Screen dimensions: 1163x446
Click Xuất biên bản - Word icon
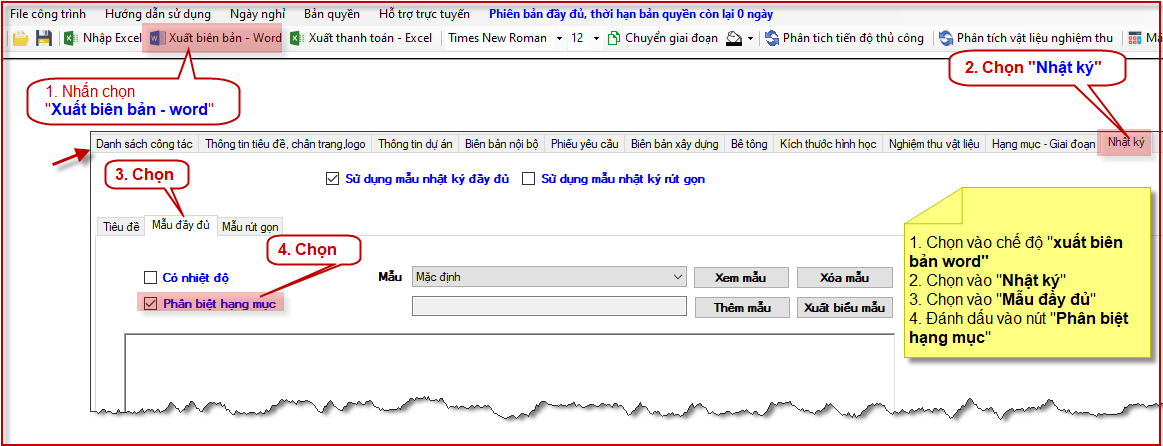[156, 38]
